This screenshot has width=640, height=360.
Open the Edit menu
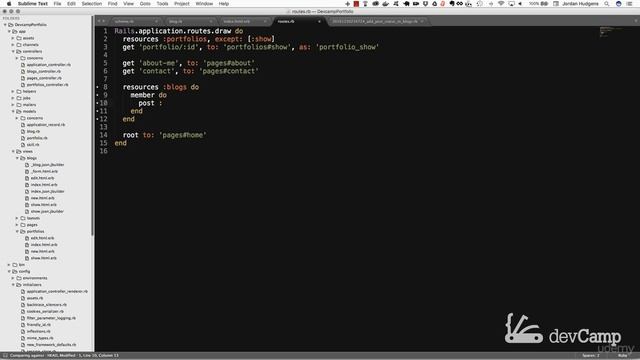71,4
